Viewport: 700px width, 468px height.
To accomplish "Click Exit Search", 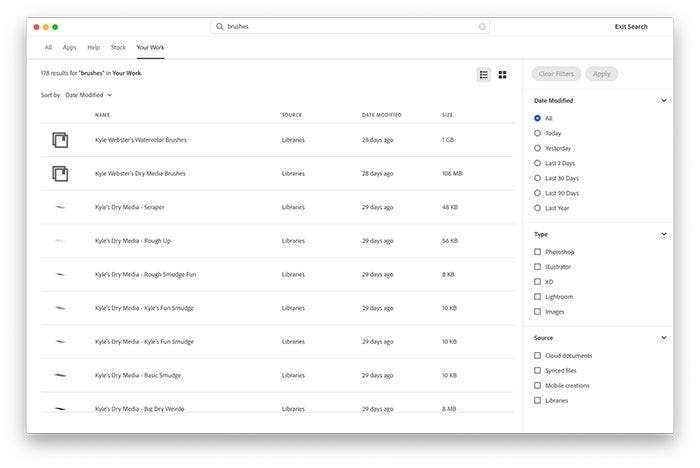I will [x=631, y=27].
